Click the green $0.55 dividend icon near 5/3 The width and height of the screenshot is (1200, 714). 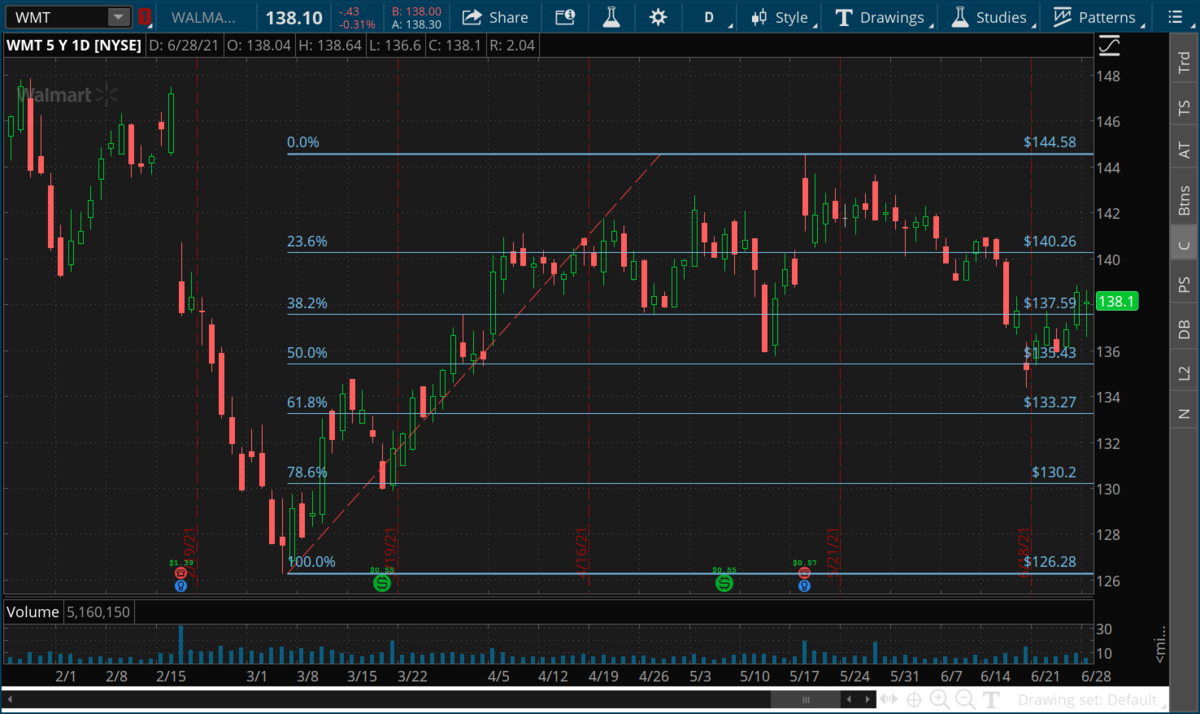pyautogui.click(x=723, y=582)
